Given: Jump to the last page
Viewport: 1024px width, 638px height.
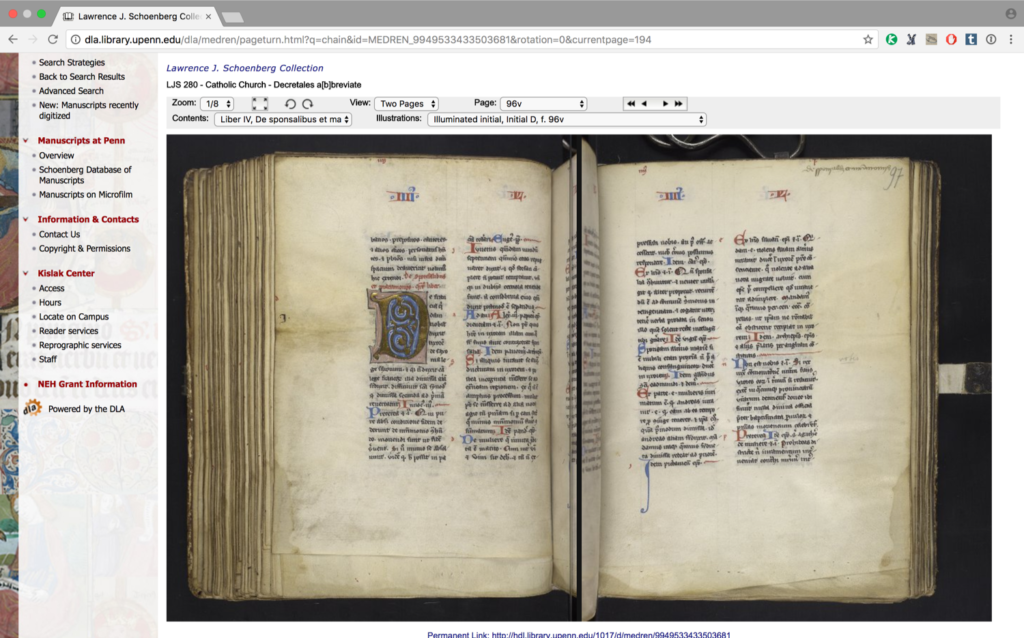Looking at the screenshot, I should [x=679, y=104].
